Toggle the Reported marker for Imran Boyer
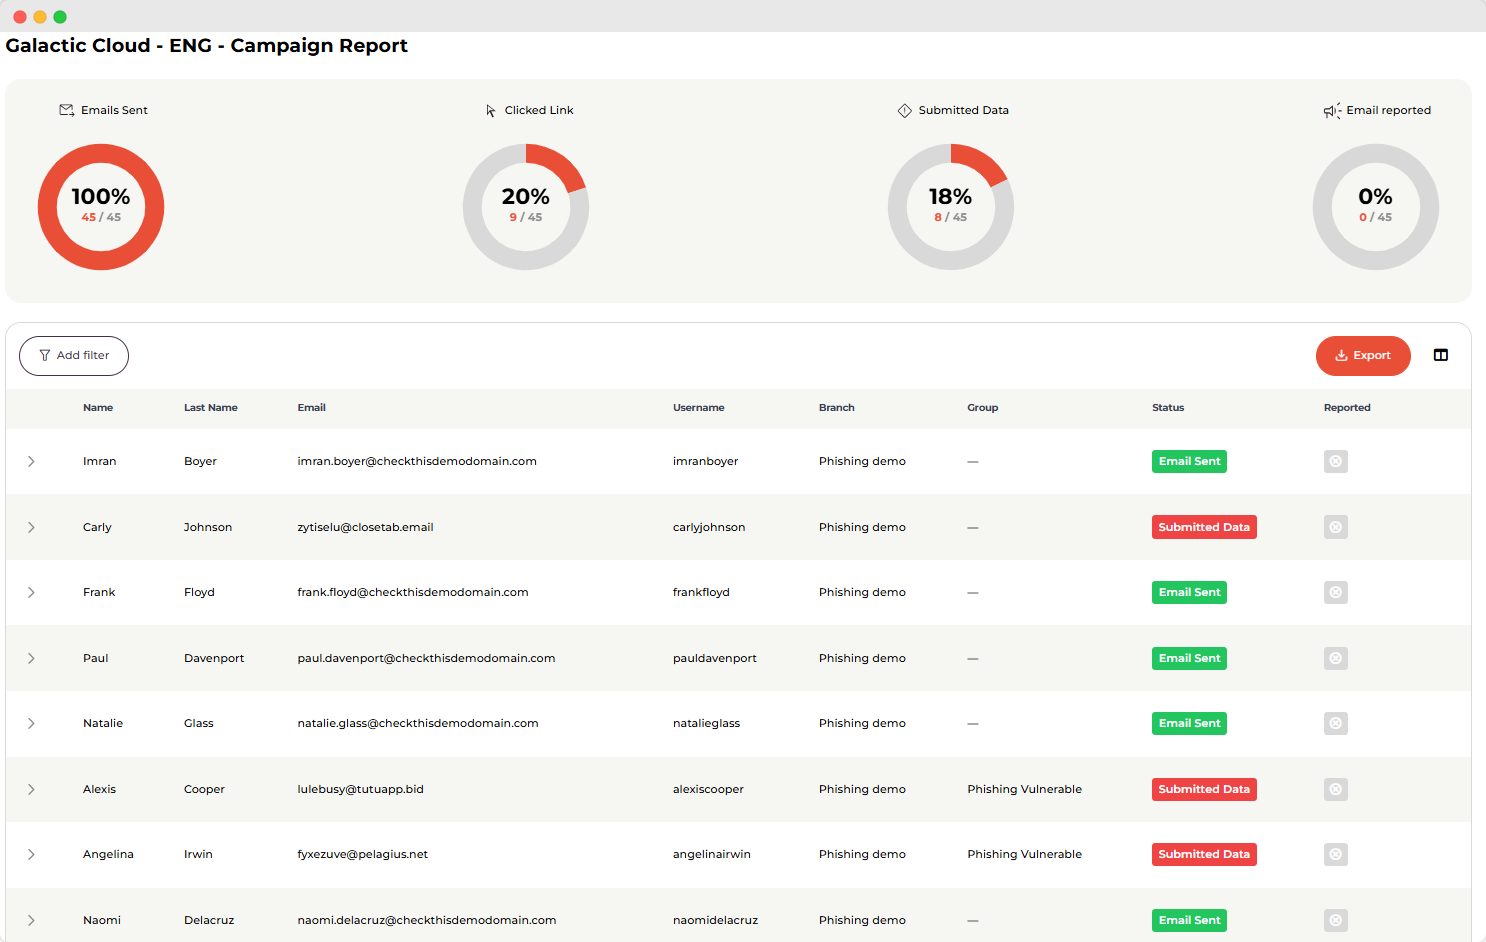1486x942 pixels. (x=1336, y=461)
